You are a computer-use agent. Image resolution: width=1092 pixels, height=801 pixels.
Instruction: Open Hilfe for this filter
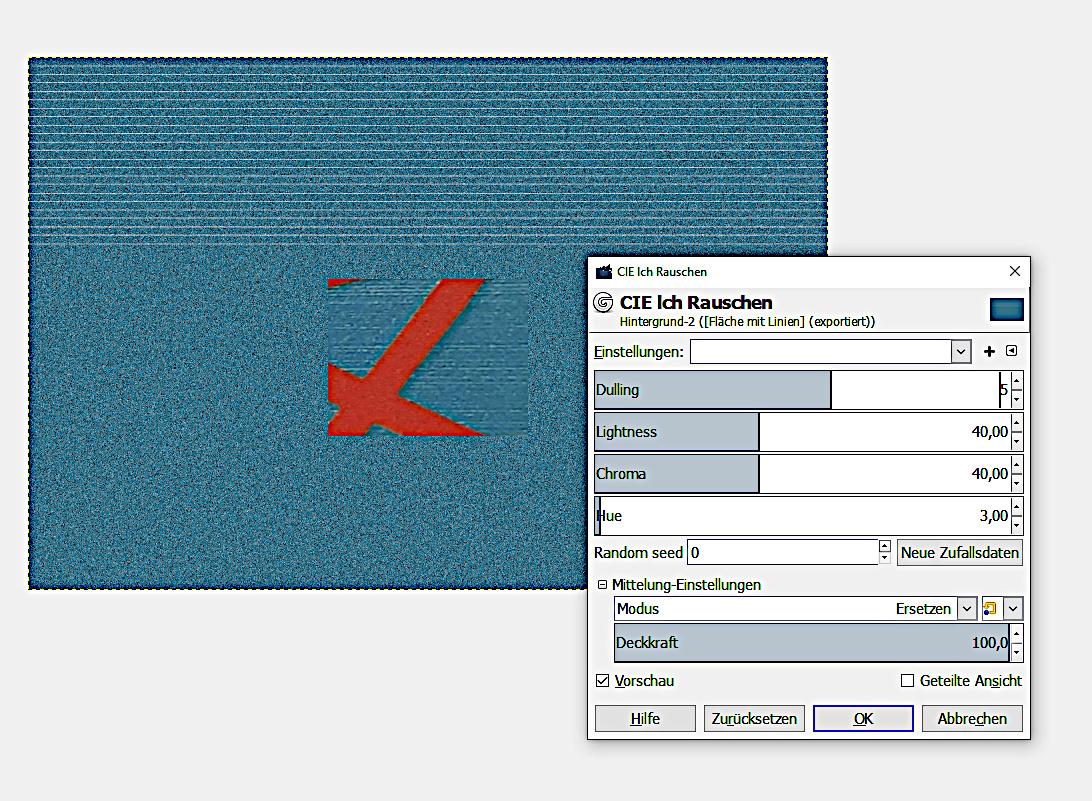pos(645,718)
